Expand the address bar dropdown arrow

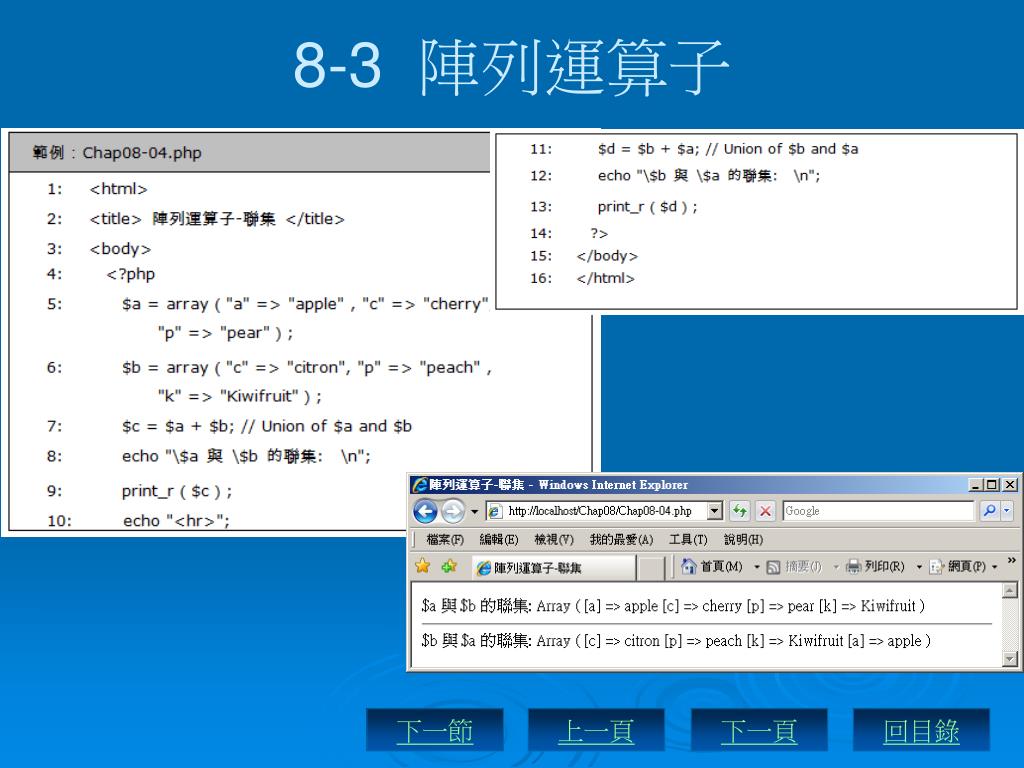[715, 511]
